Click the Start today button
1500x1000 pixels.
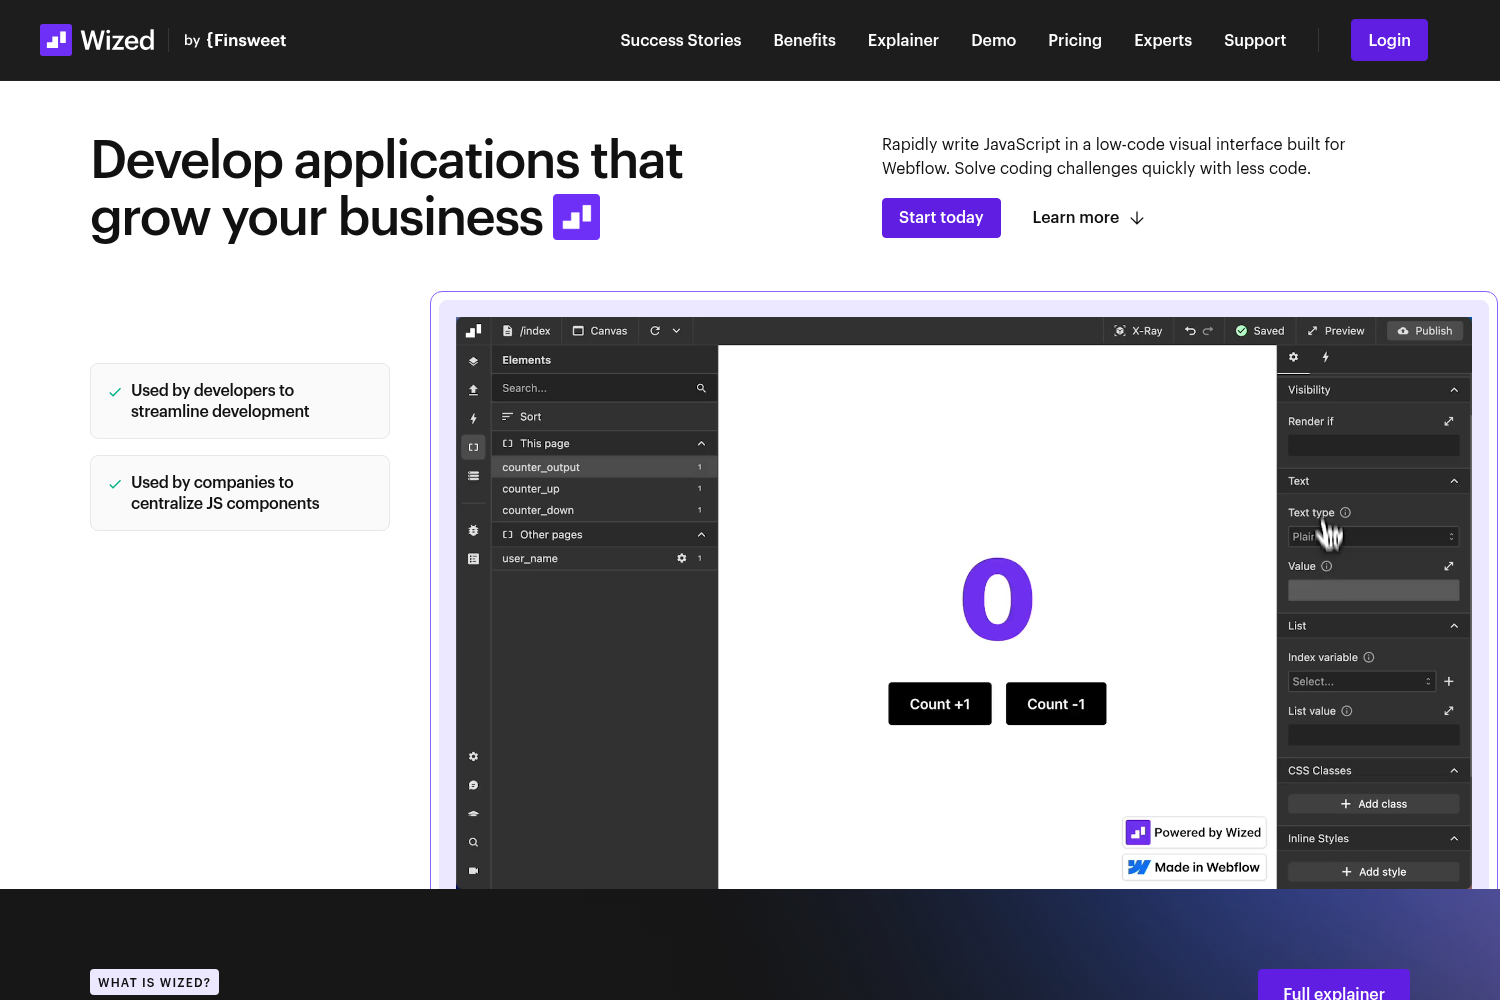click(941, 218)
